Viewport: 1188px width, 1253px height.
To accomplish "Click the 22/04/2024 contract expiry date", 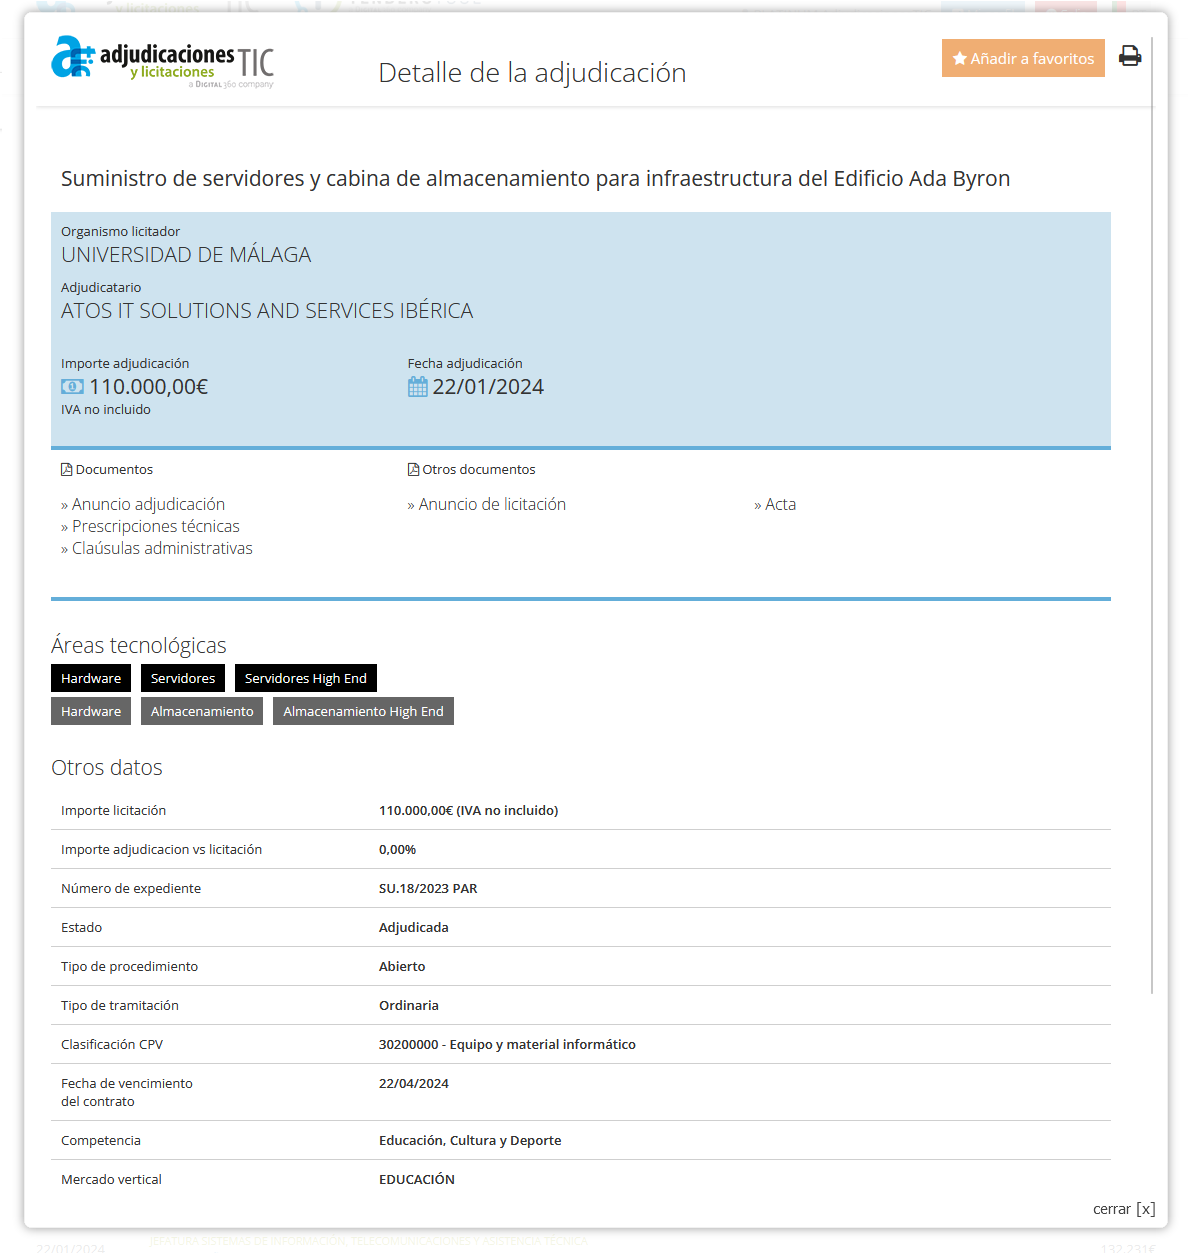I will coord(414,1083).
